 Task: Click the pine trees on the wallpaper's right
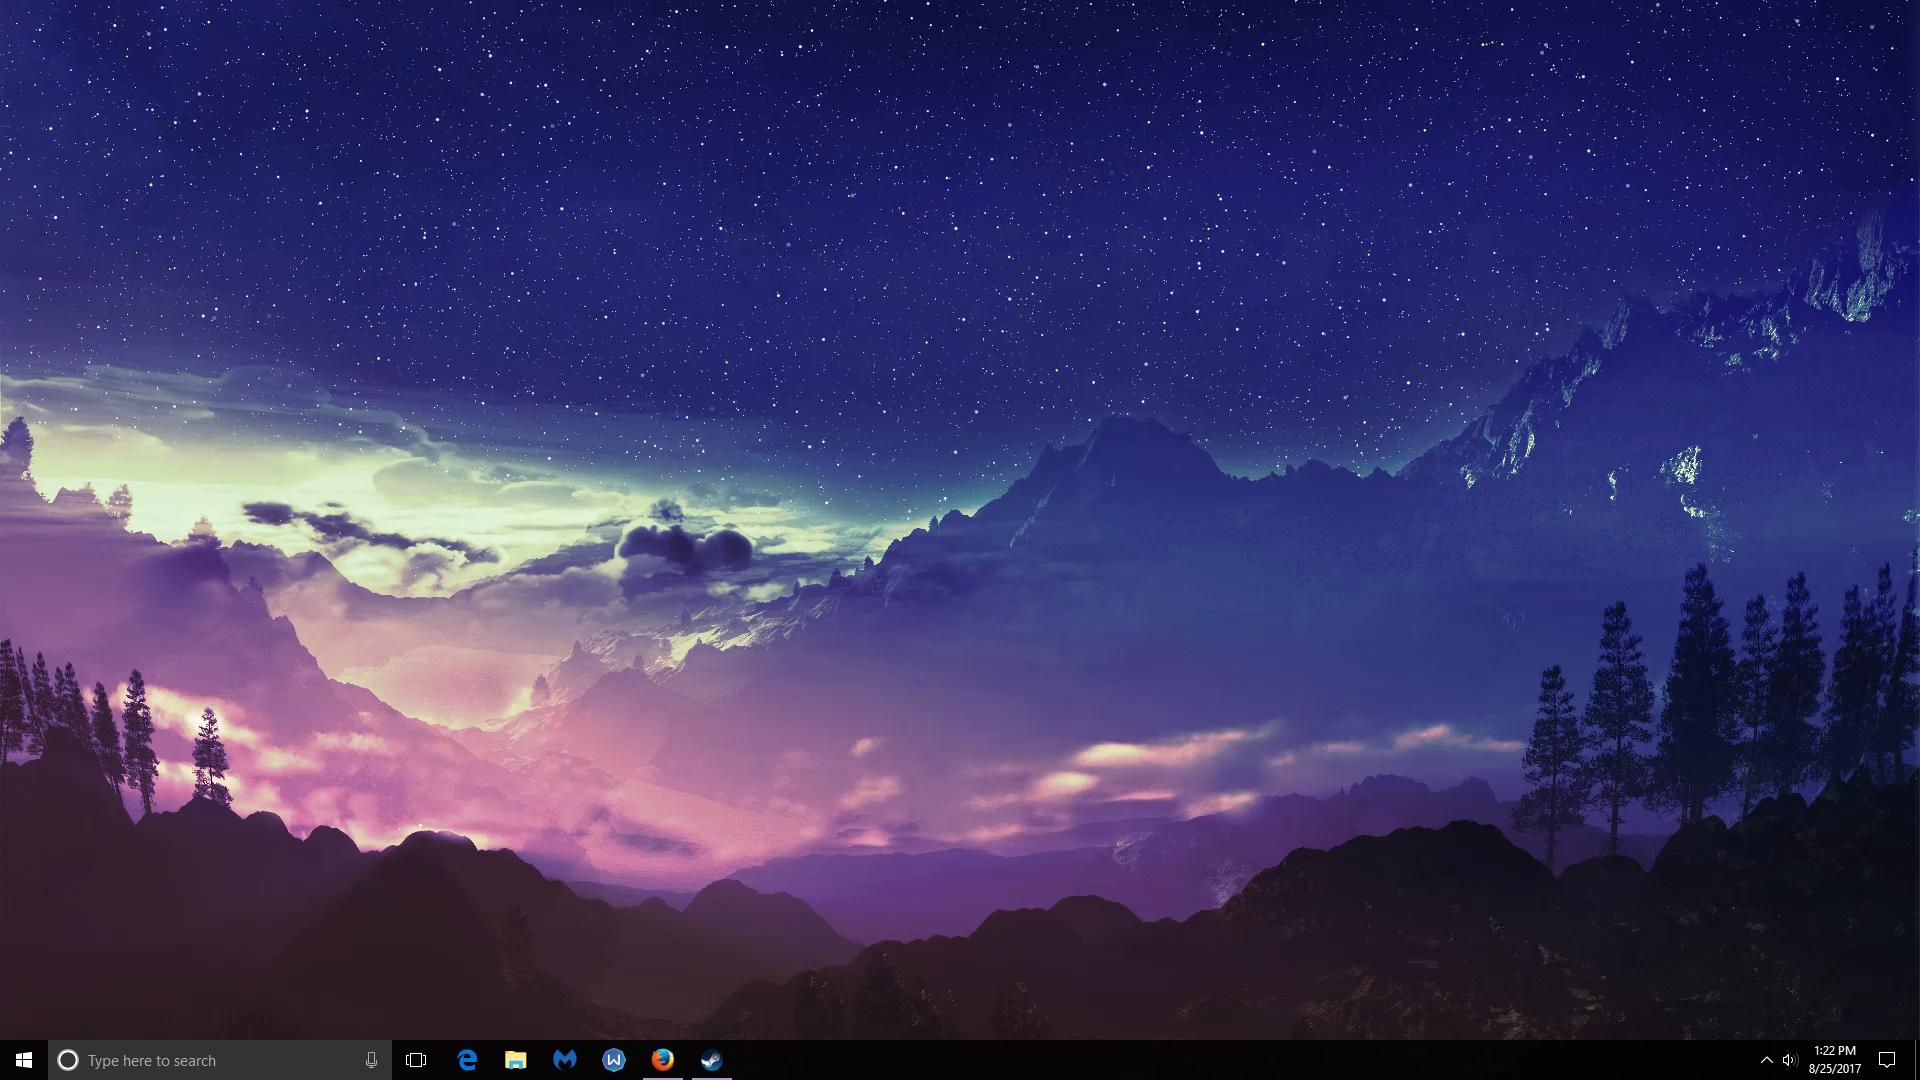[1700, 700]
